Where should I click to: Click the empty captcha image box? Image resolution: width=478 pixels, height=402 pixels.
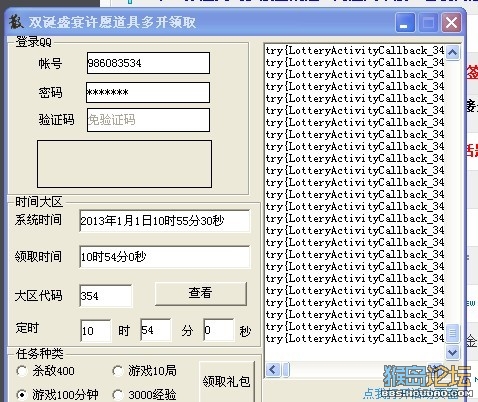124,164
